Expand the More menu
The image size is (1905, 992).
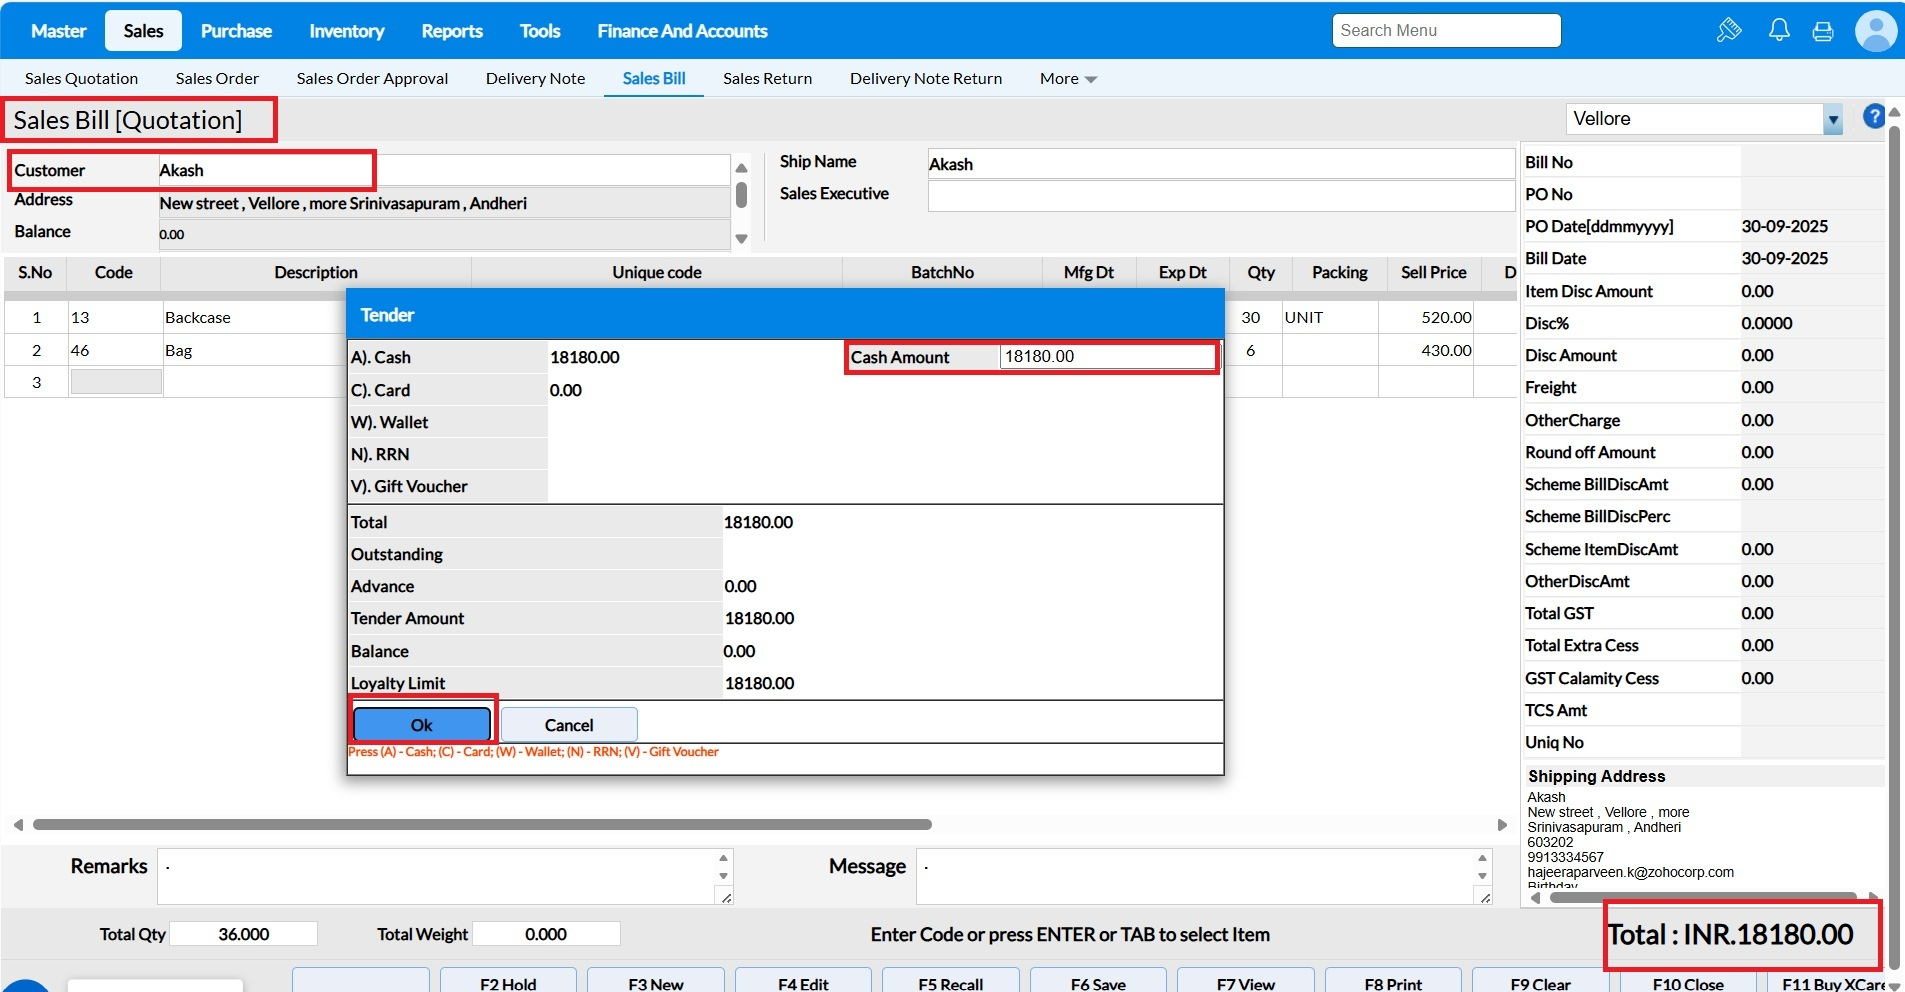pyautogui.click(x=1067, y=79)
